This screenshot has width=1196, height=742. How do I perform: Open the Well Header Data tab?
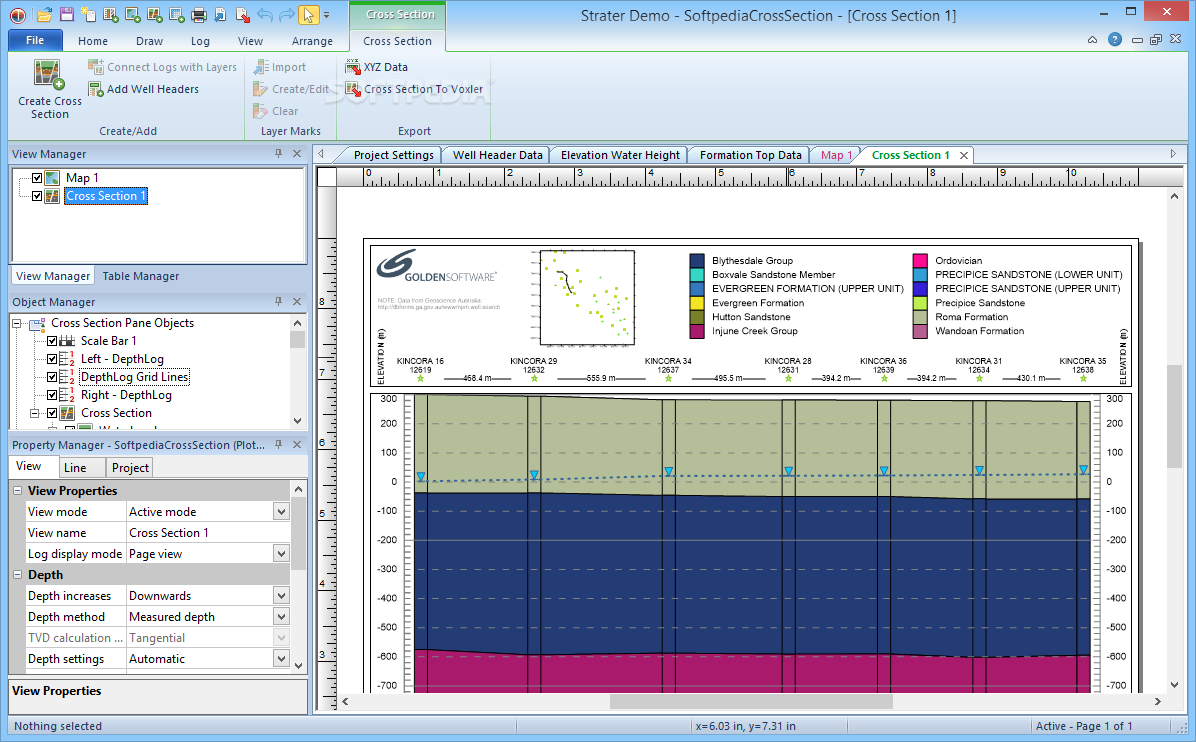point(497,155)
